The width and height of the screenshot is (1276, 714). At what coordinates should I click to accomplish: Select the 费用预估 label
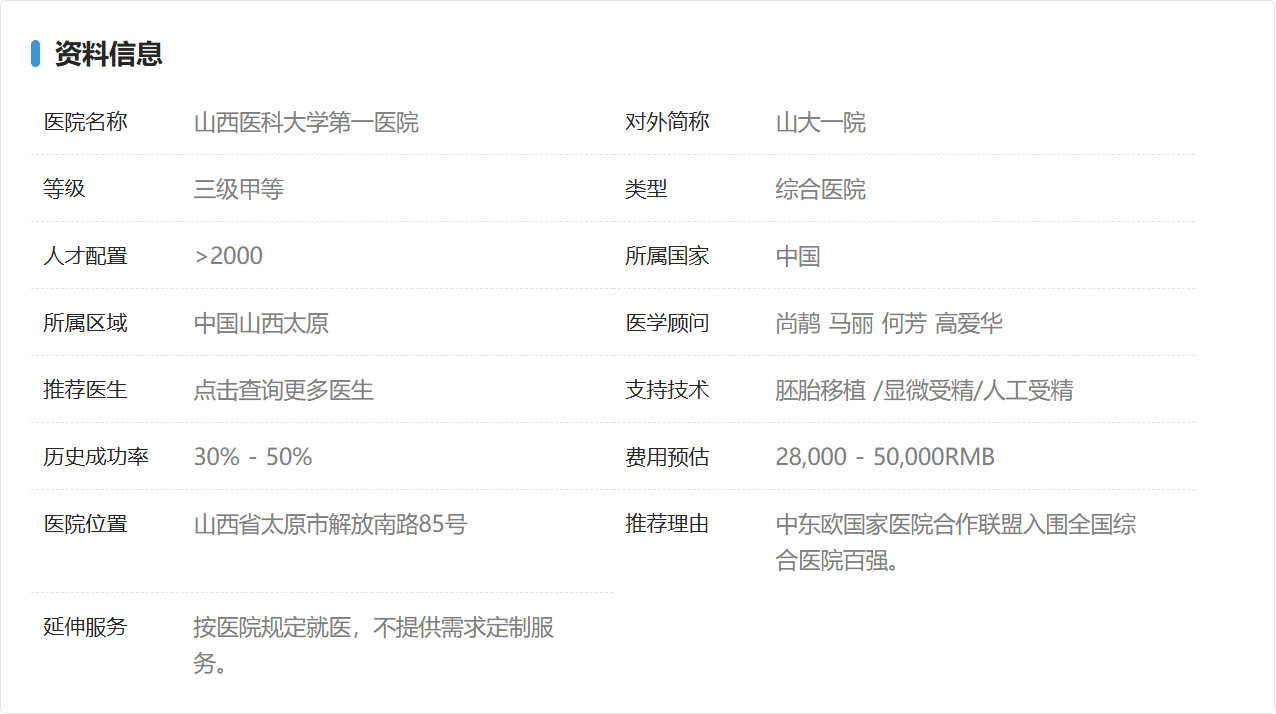[668, 457]
